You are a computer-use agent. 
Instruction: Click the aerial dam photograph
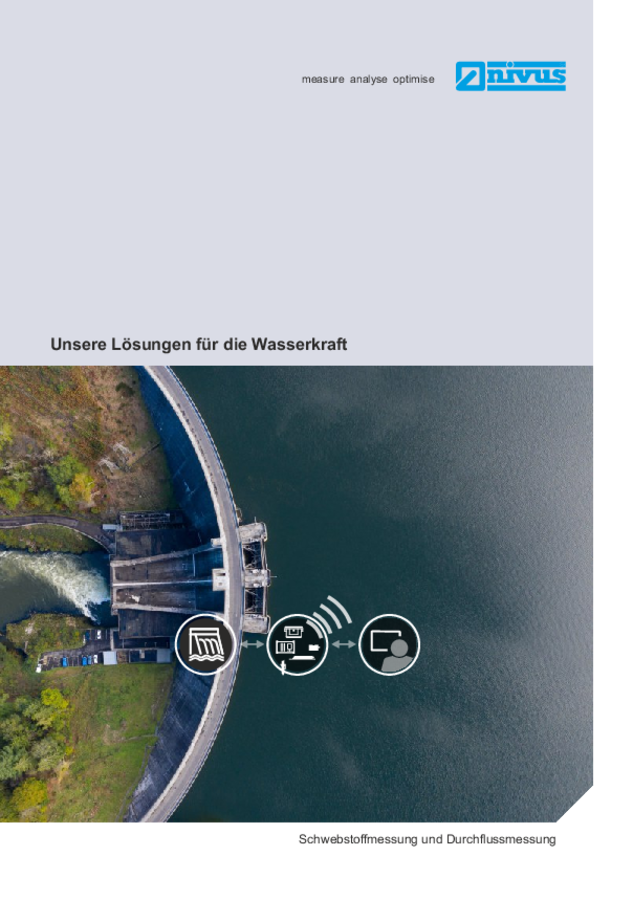click(x=296, y=594)
